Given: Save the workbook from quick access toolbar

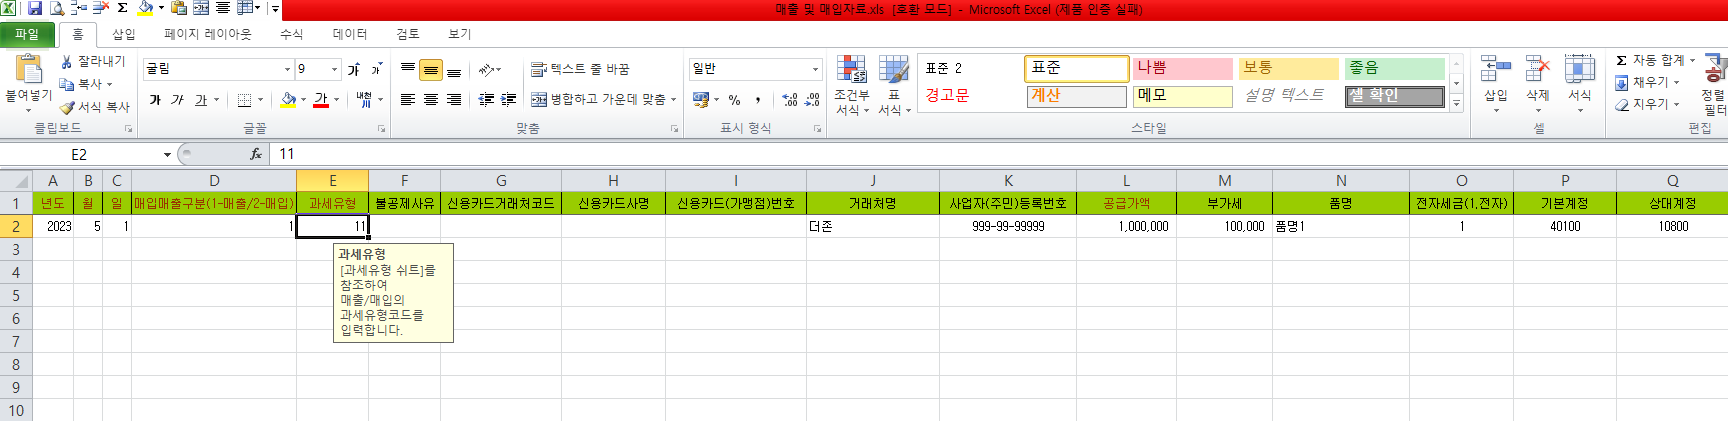Looking at the screenshot, I should pyautogui.click(x=35, y=8).
